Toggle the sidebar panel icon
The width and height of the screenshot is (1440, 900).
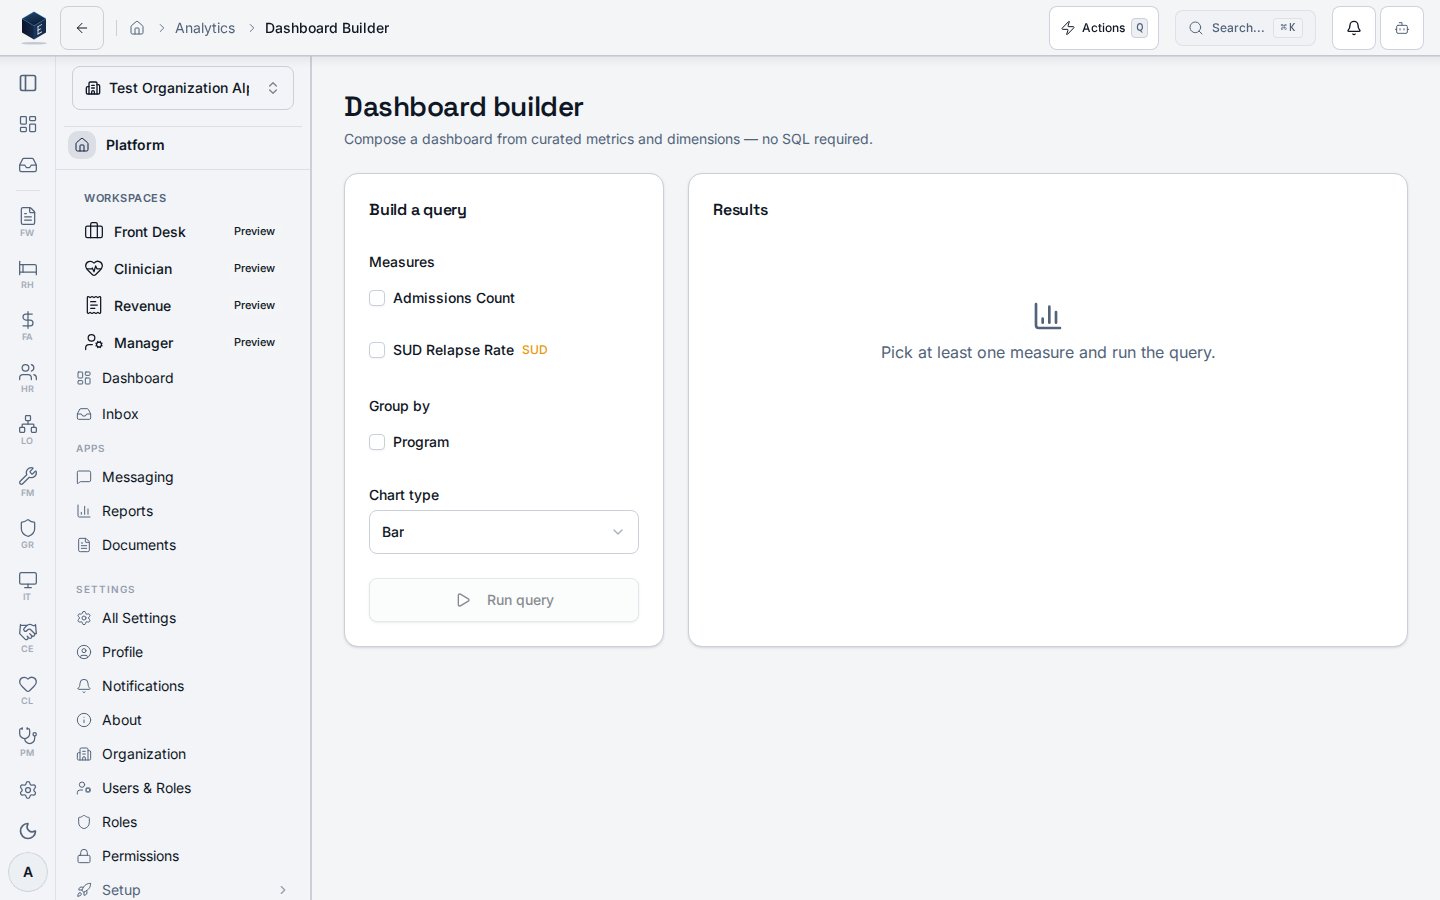coord(28,83)
